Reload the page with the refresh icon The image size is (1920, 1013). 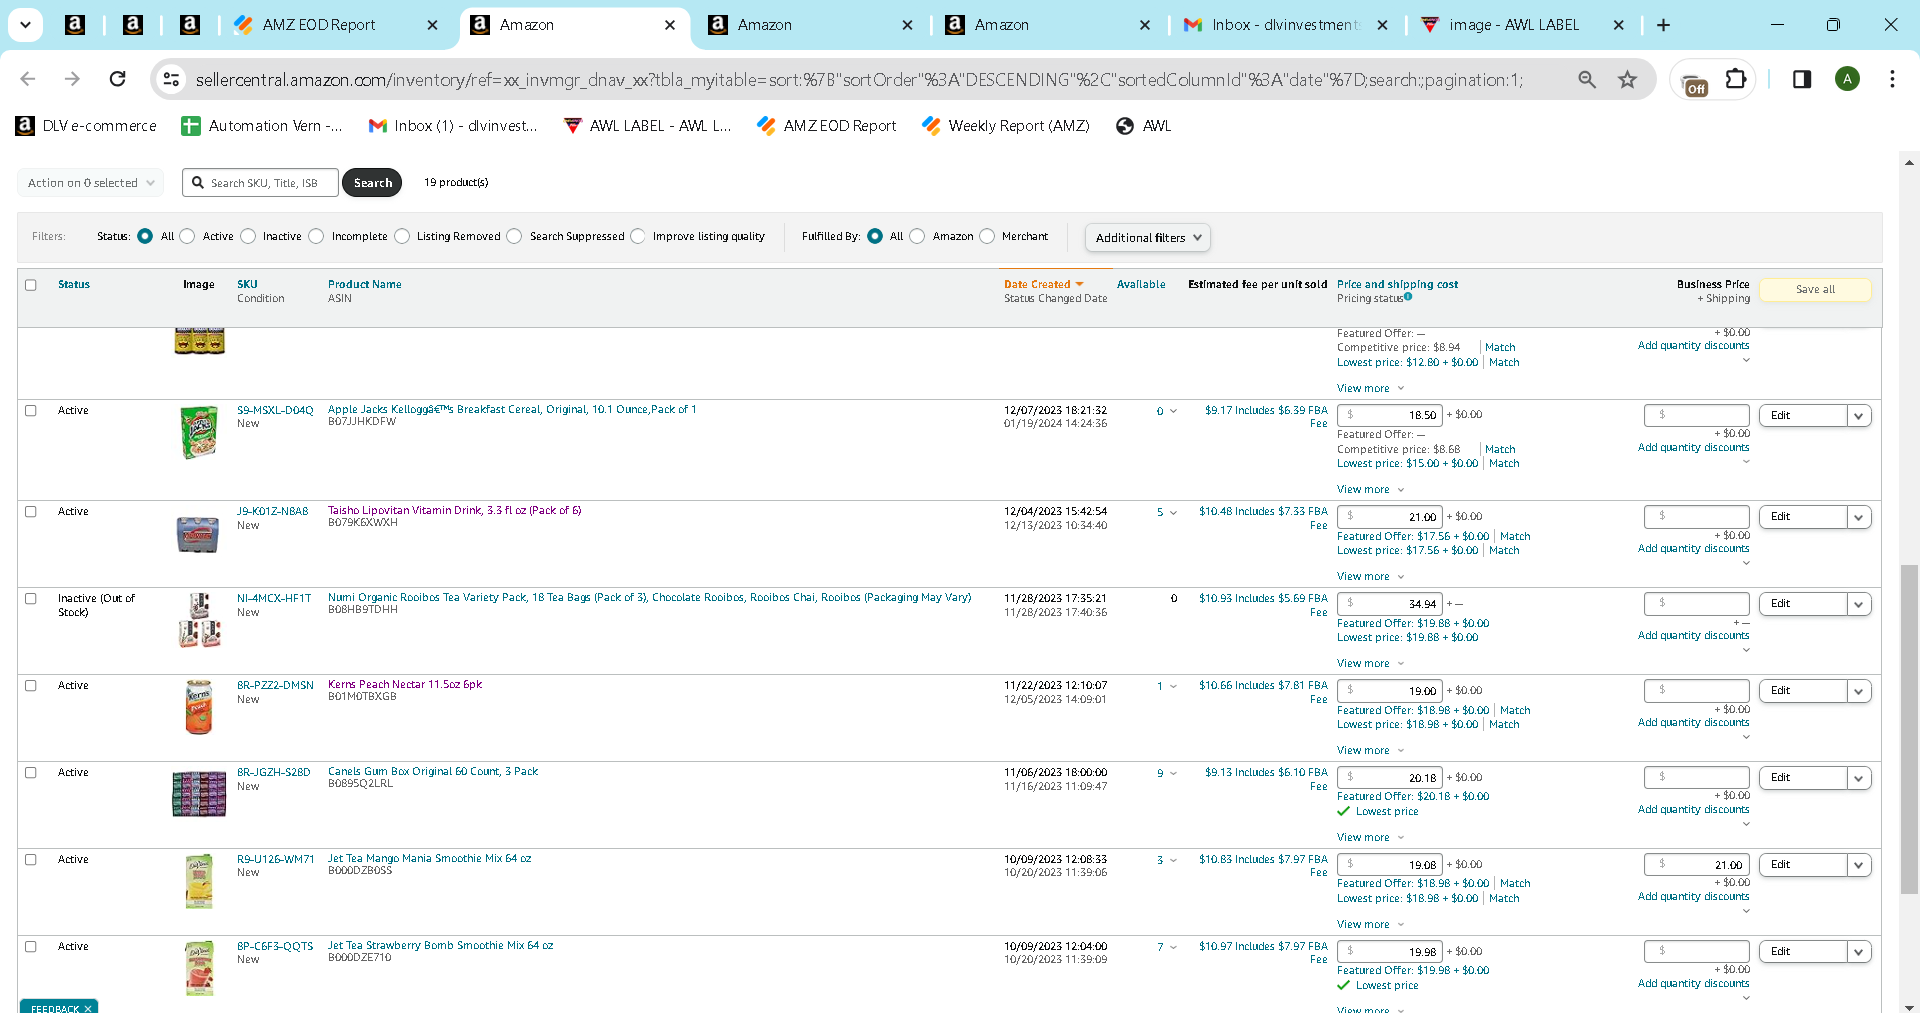[x=117, y=79]
